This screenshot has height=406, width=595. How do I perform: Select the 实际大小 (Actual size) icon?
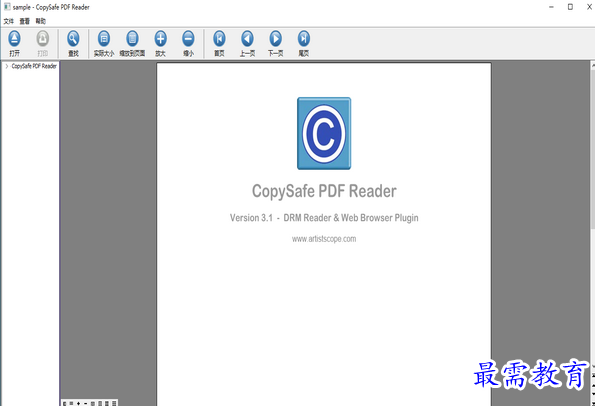(104, 39)
